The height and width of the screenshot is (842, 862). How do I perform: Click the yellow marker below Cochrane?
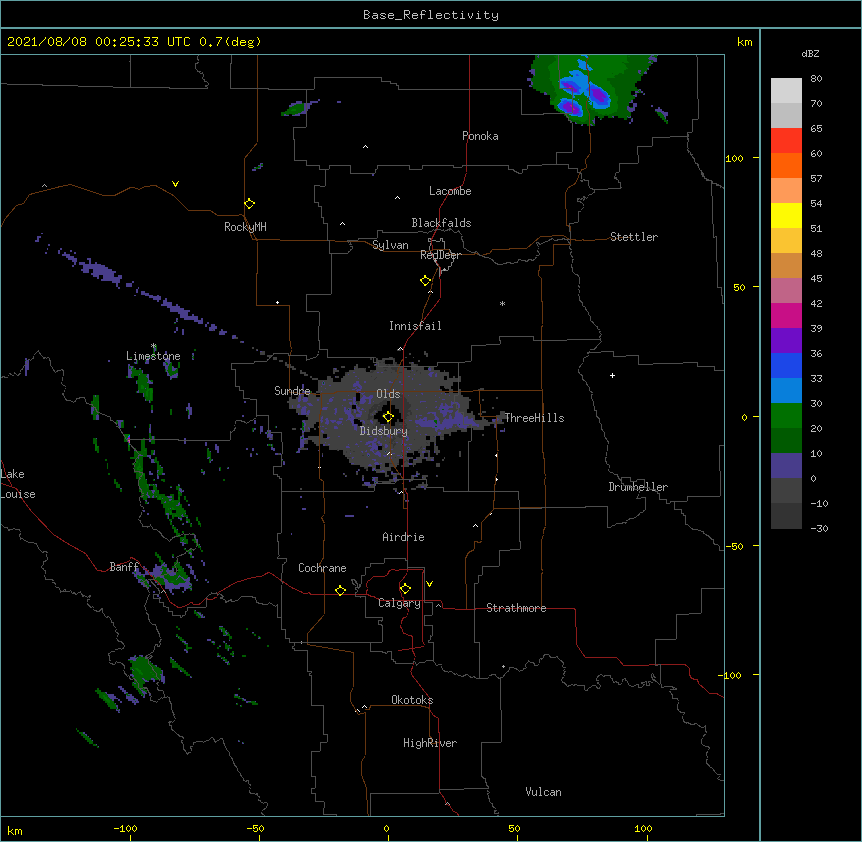(x=340, y=590)
